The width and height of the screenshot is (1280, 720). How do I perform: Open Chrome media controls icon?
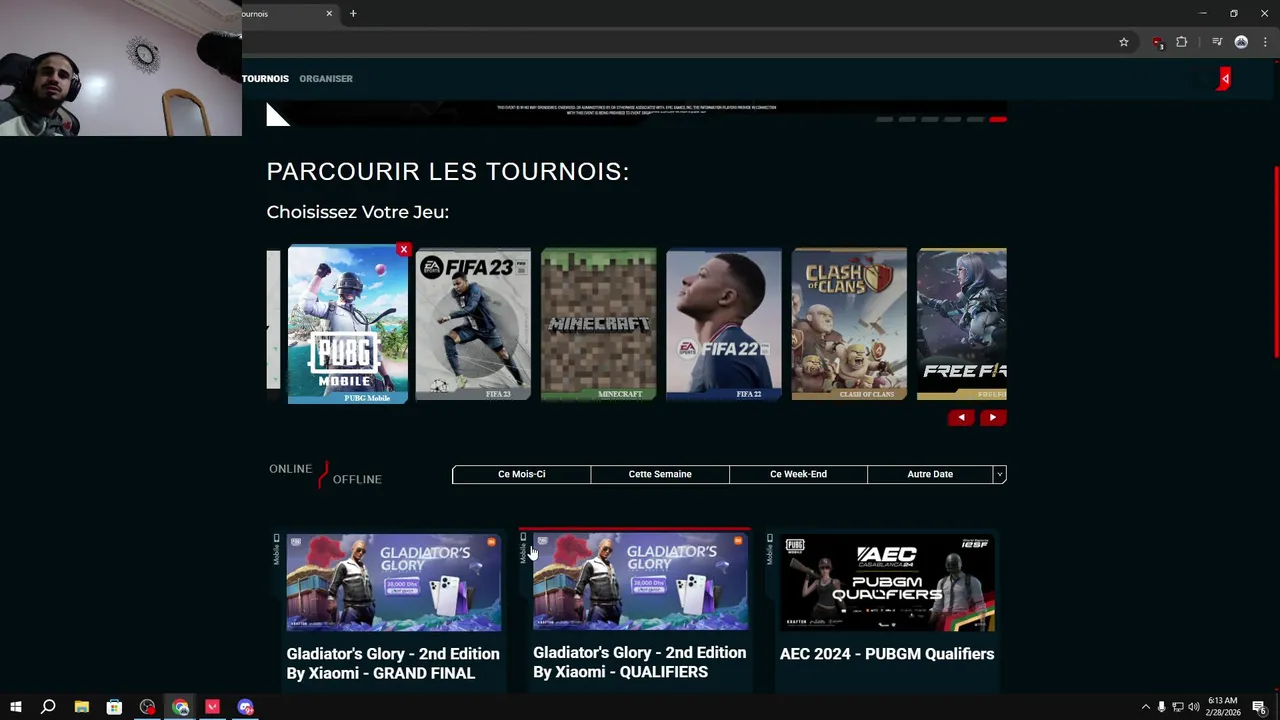1217,42
